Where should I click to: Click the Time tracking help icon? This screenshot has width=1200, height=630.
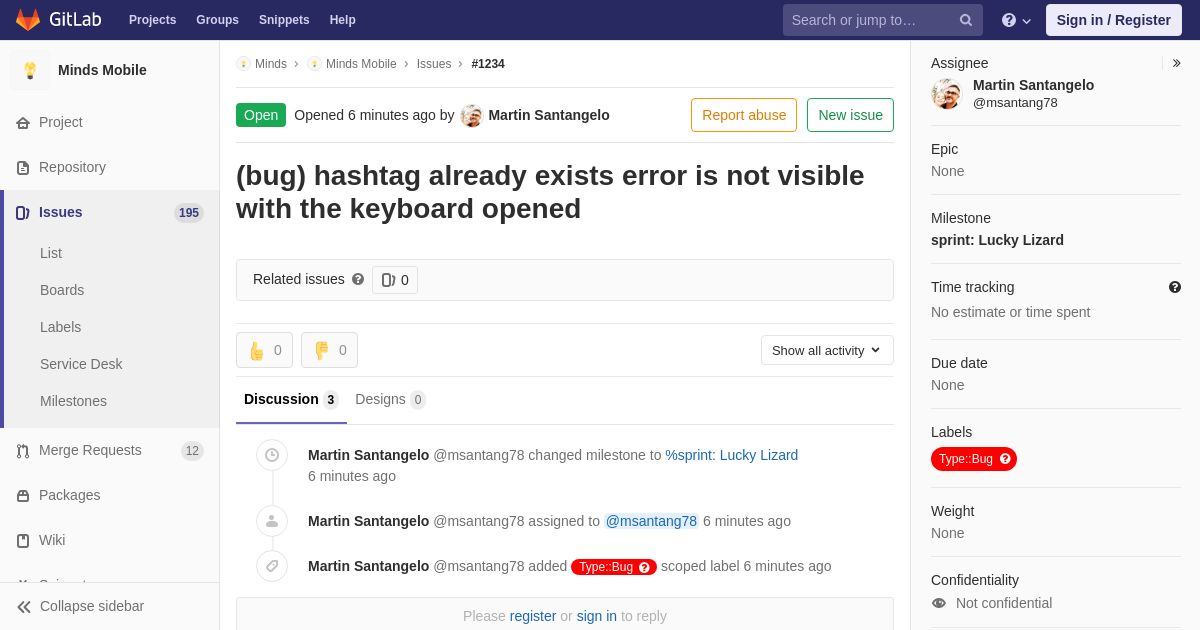[x=1175, y=287]
